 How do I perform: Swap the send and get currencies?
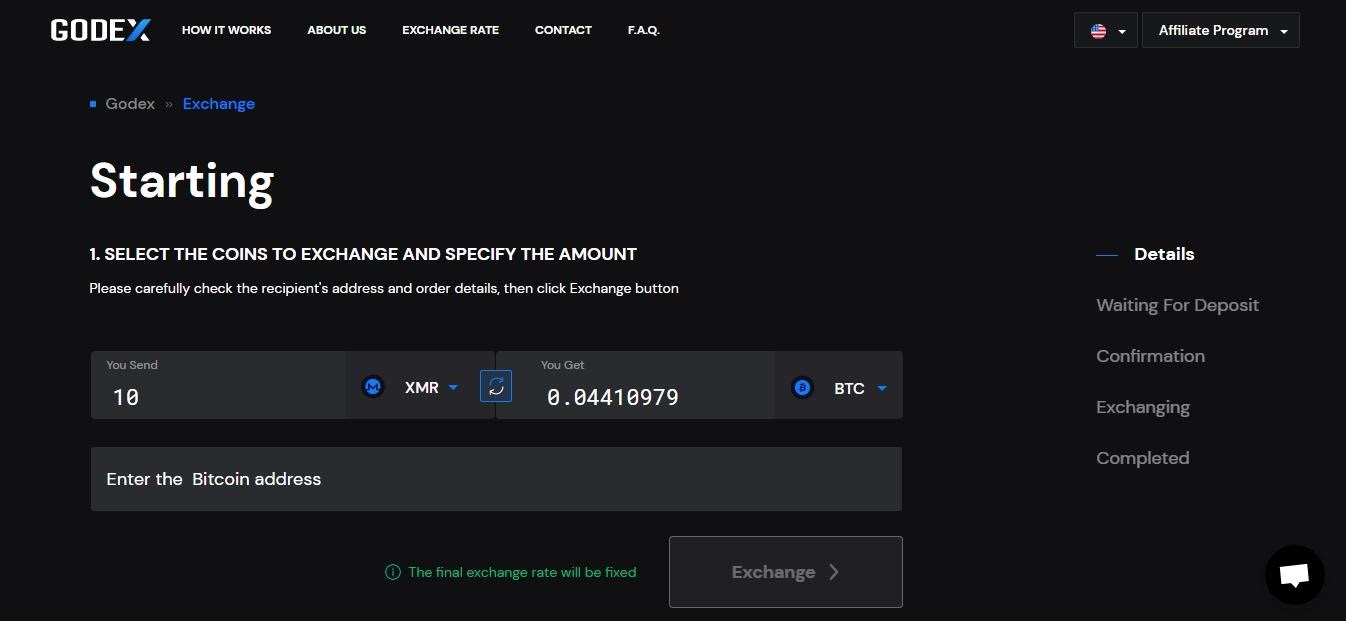(496, 386)
